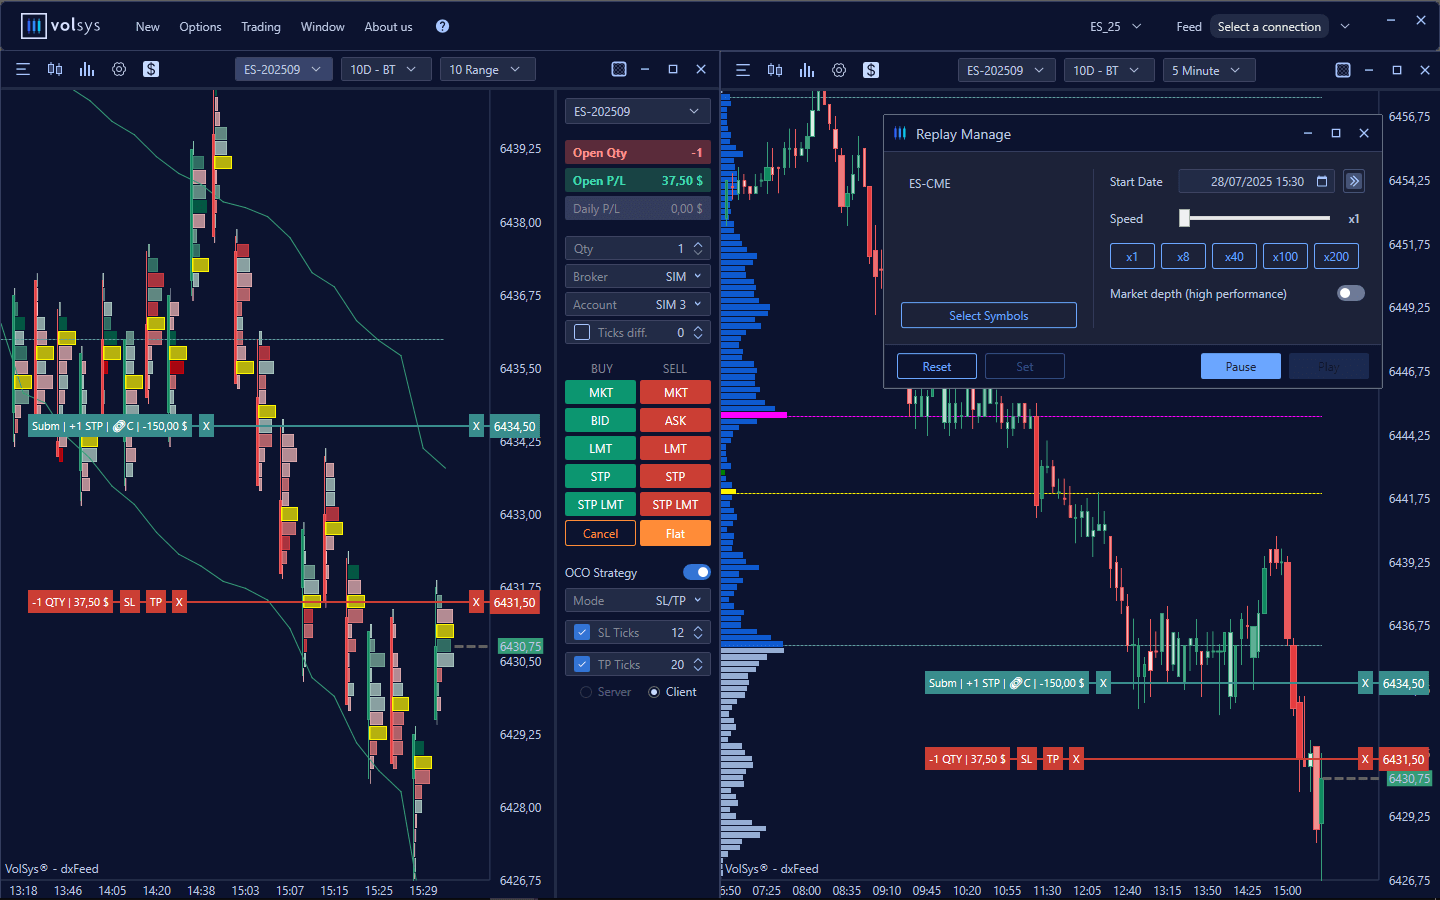Screen dimensions: 1440x900
Task: Click calendar icon in Start Date field
Action: click(x=1322, y=181)
